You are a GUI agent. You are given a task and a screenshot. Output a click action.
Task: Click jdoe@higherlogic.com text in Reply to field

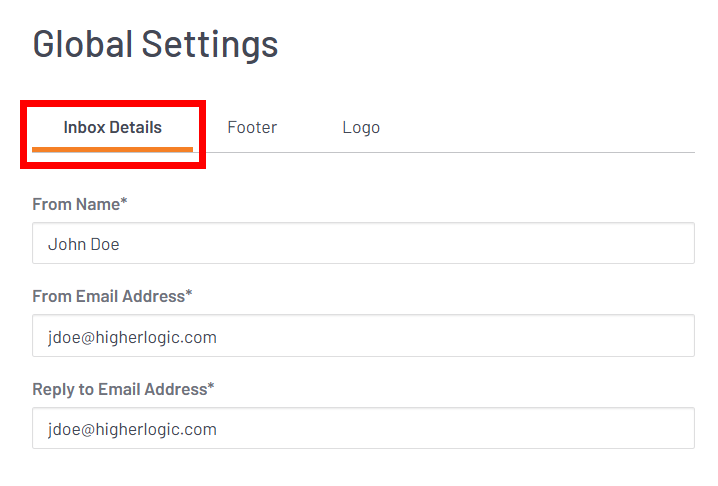(132, 430)
